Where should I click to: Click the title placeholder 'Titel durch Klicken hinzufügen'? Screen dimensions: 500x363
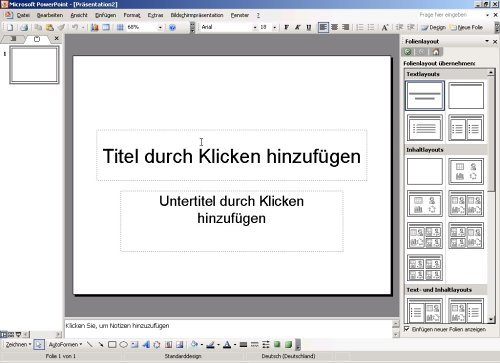[232, 155]
